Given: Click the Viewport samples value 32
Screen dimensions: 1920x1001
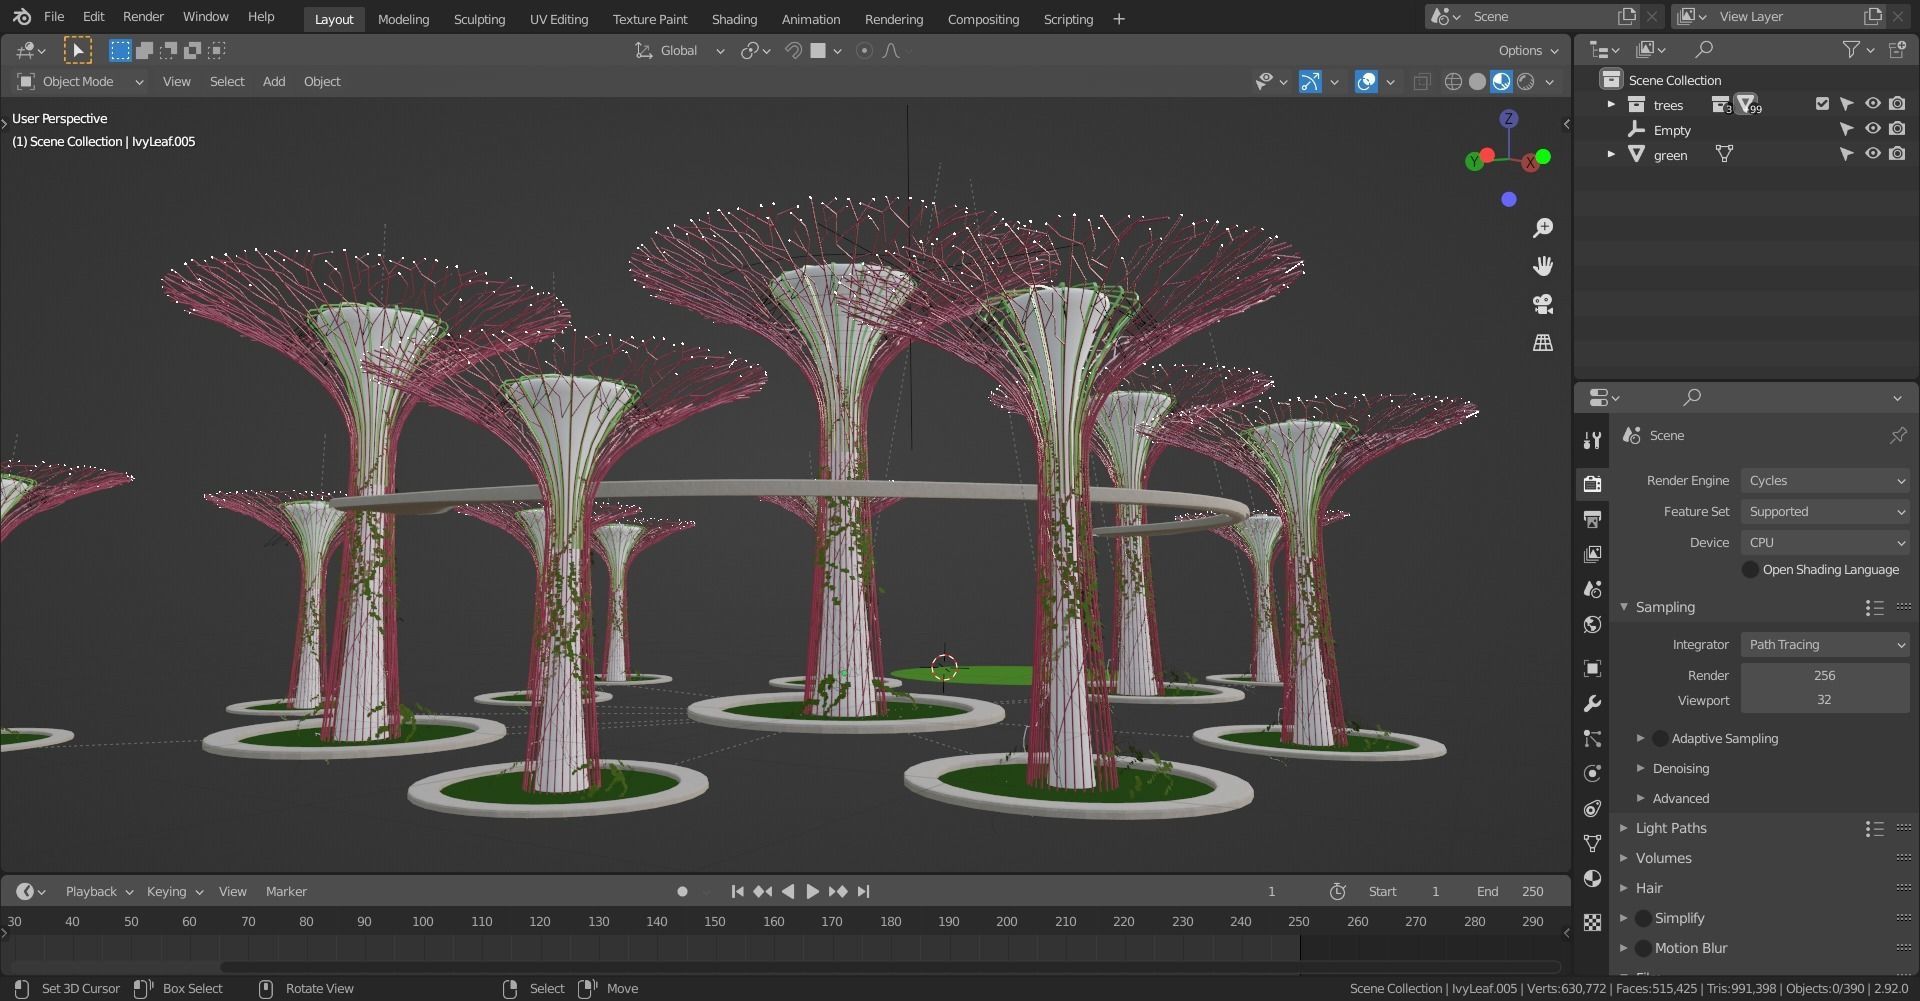Looking at the screenshot, I should pos(1825,701).
